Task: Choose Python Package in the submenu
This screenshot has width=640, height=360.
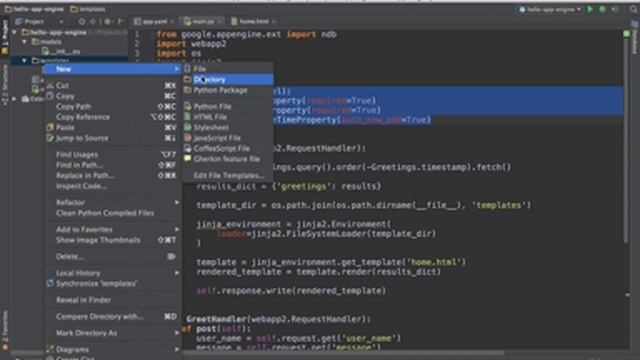Action: point(228,90)
